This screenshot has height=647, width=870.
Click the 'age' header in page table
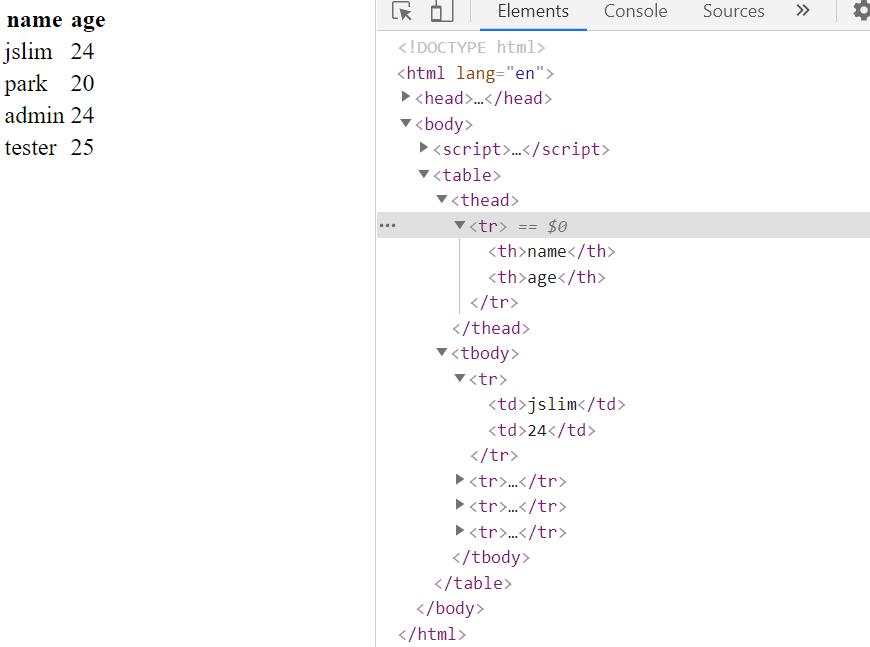point(88,21)
